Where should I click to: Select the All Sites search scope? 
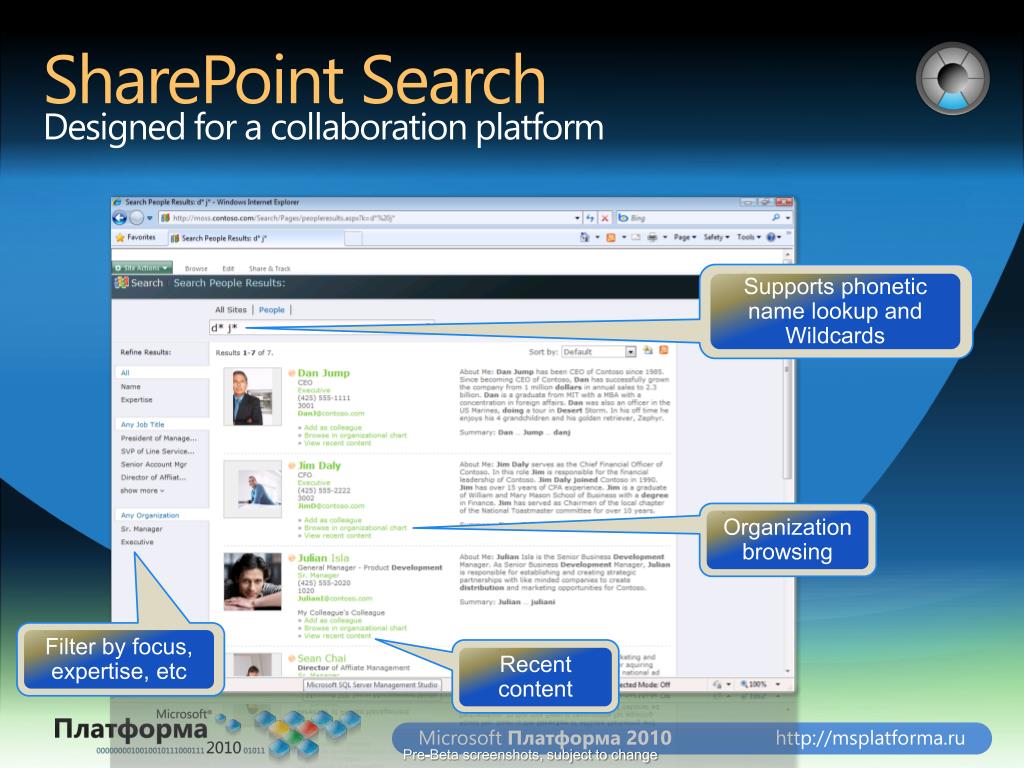click(231, 310)
